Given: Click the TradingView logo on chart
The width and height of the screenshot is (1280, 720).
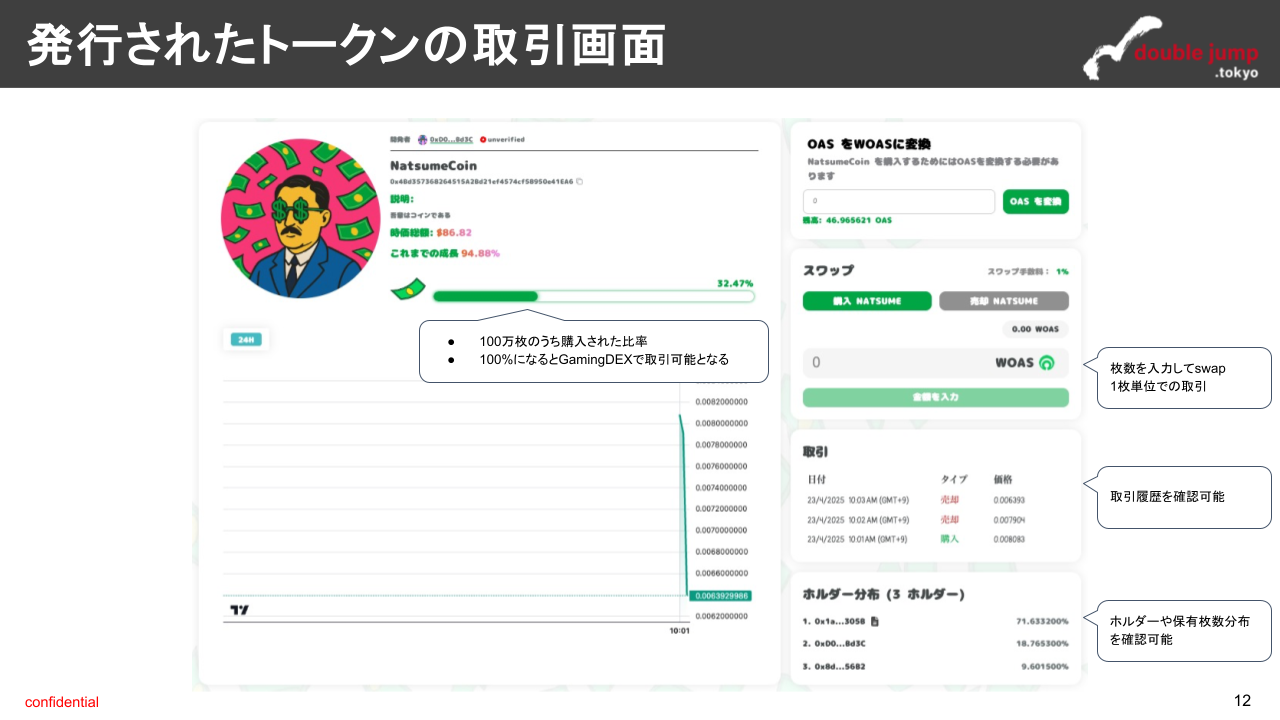Looking at the screenshot, I should pyautogui.click(x=239, y=609).
